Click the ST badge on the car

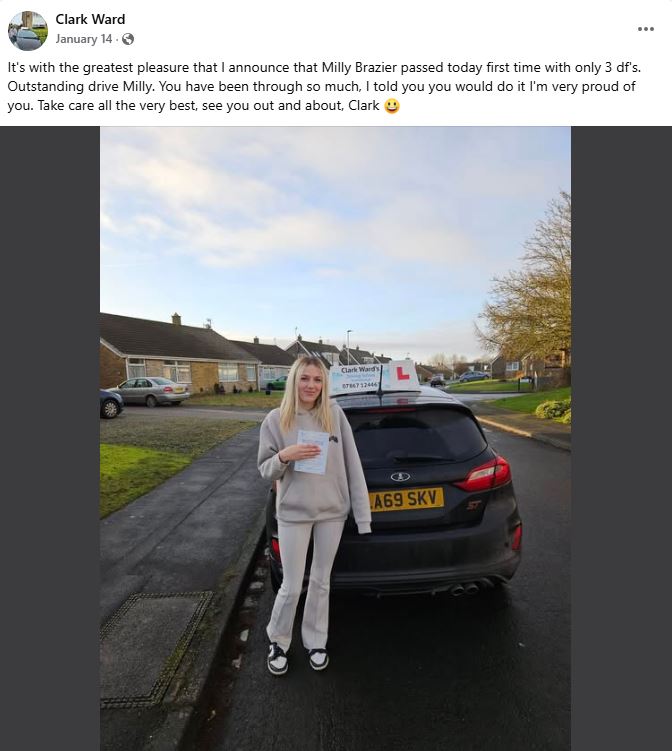click(x=474, y=504)
